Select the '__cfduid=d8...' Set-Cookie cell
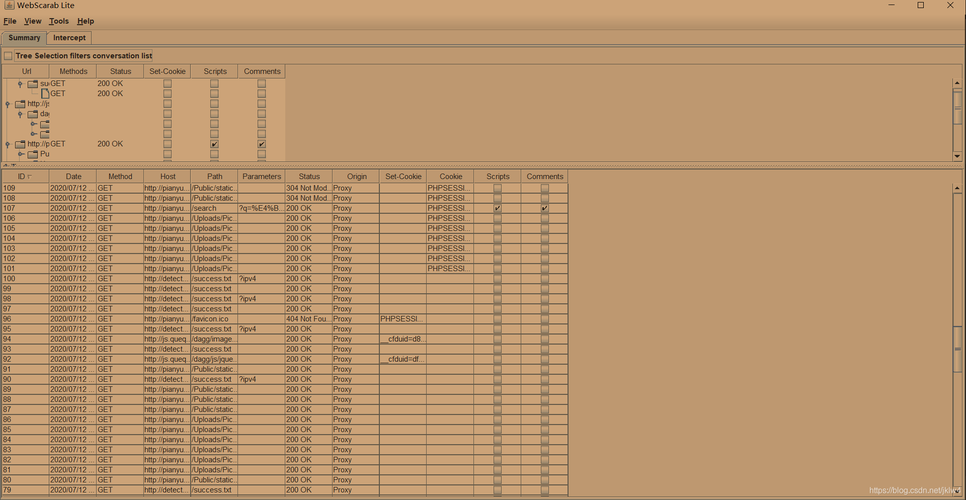 tap(403, 339)
